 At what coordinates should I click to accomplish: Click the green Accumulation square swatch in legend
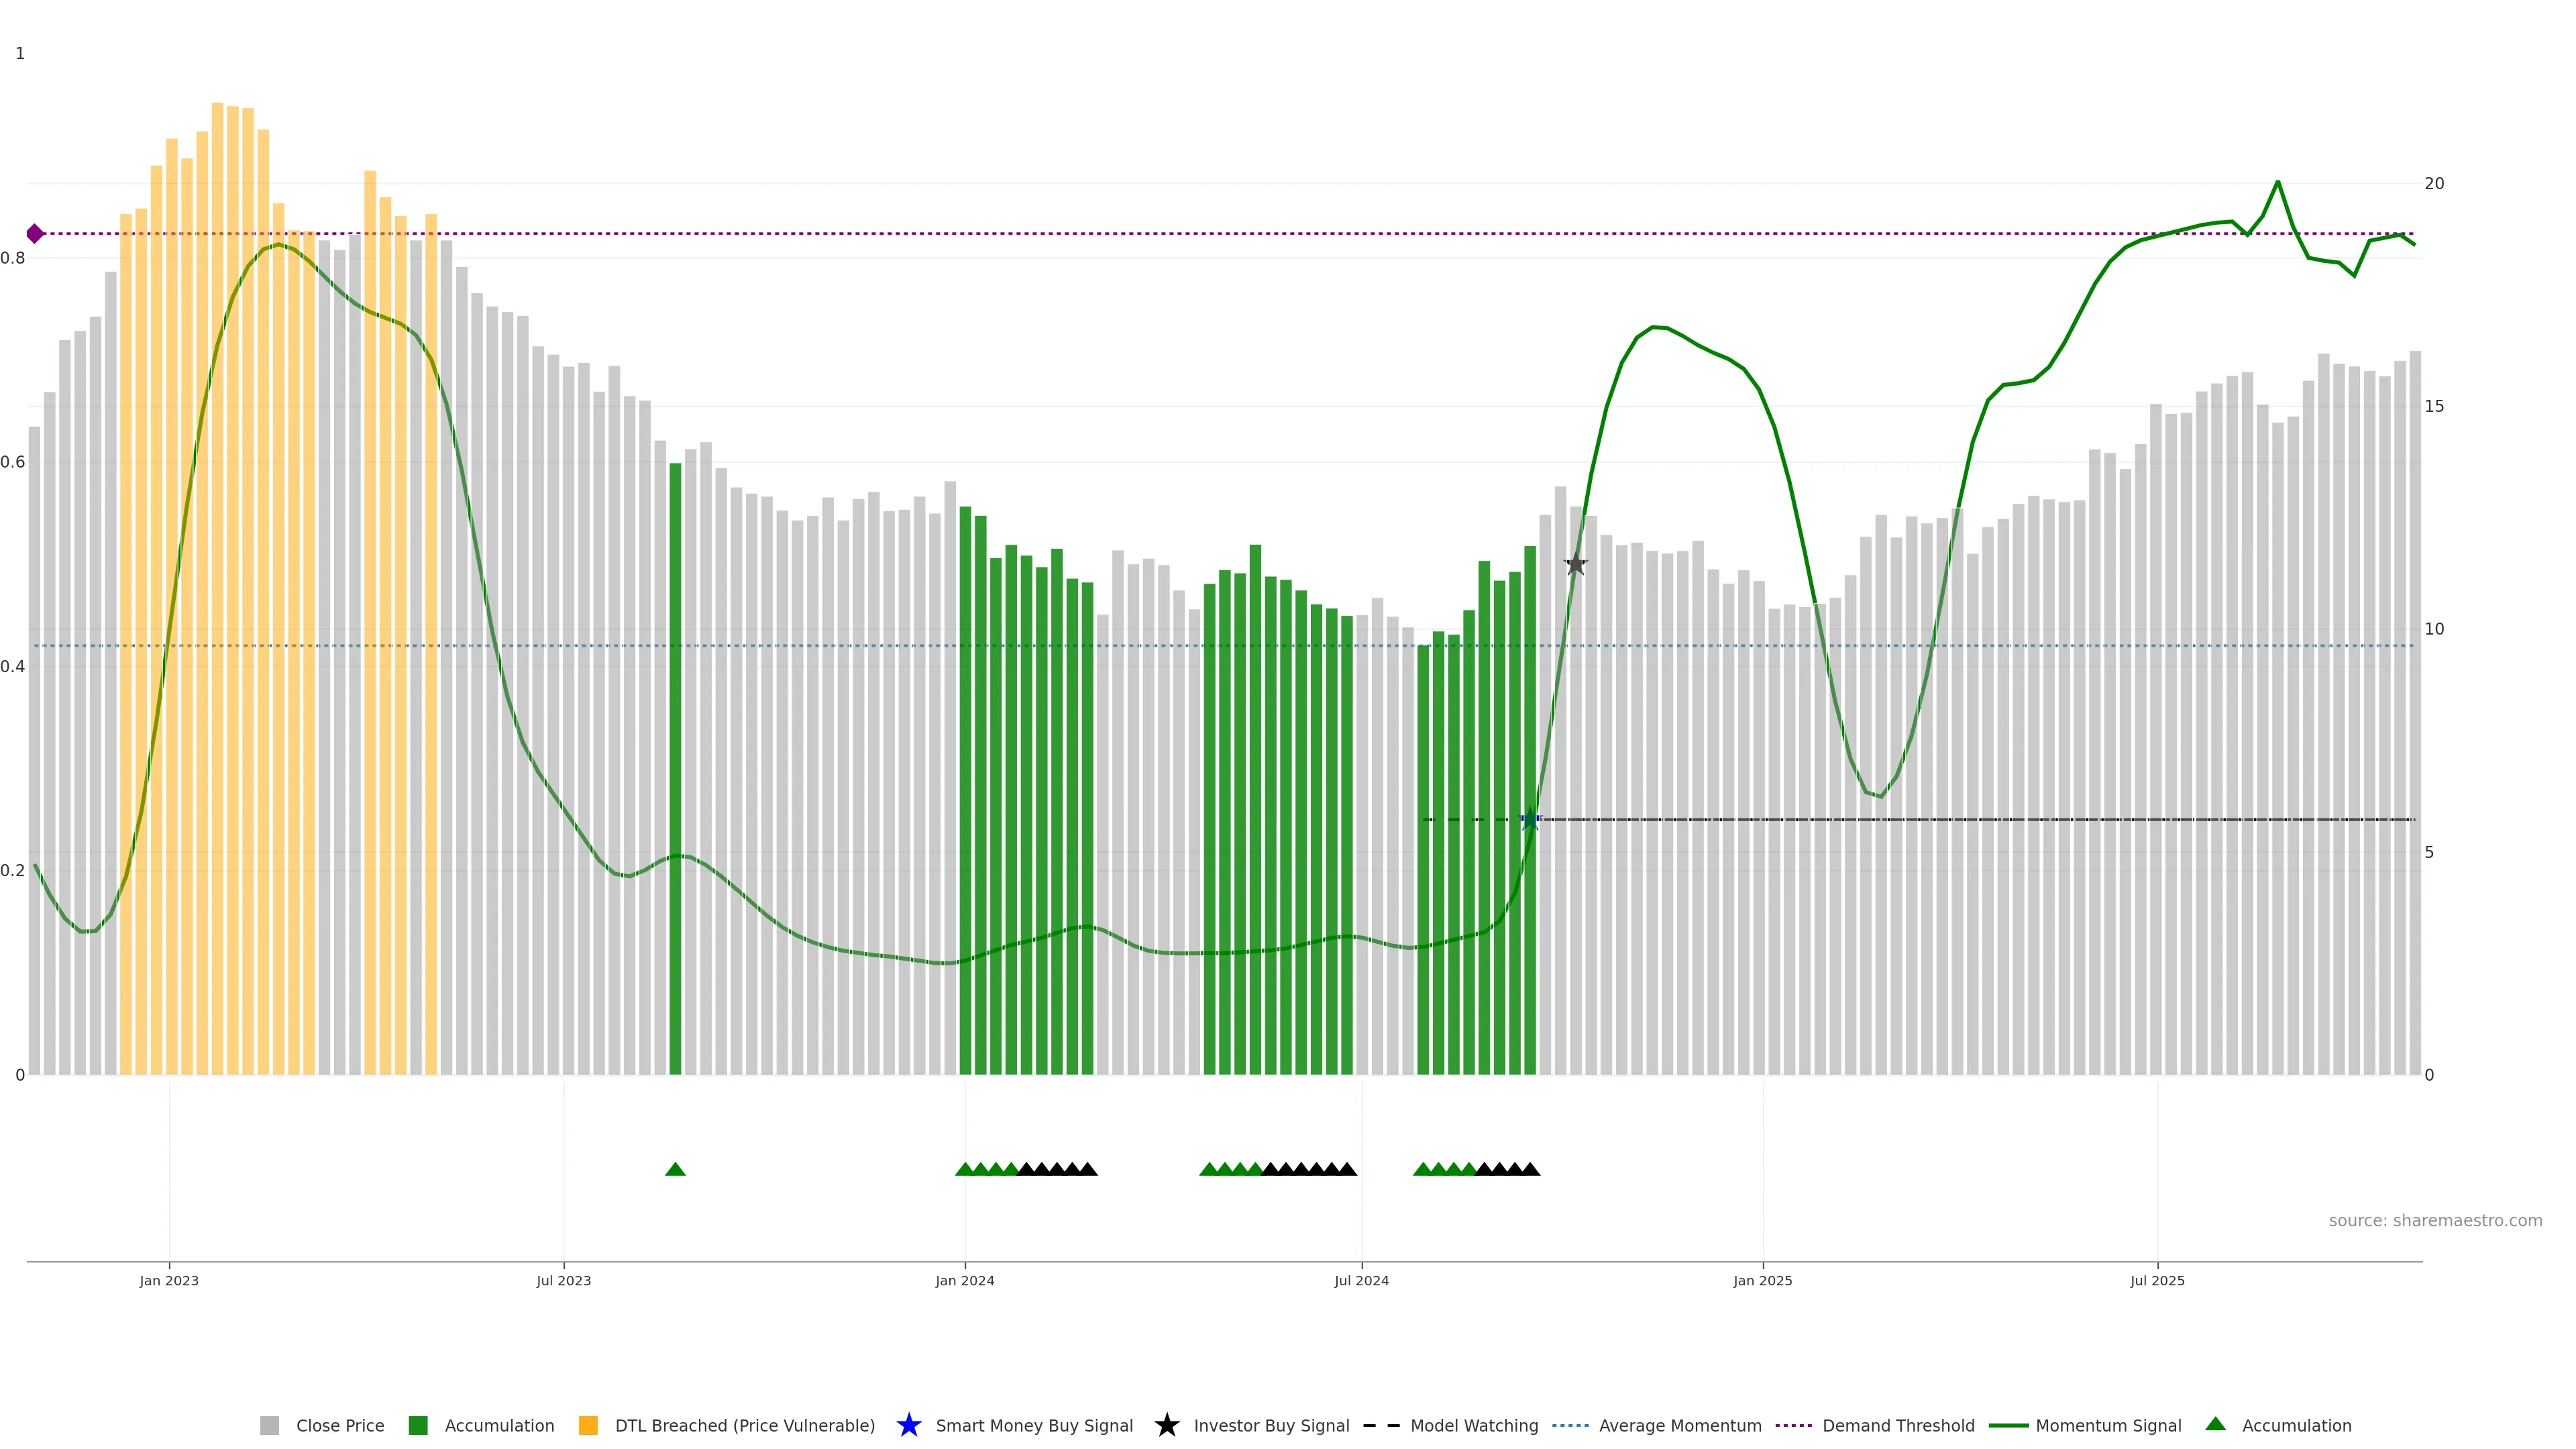coord(418,1425)
